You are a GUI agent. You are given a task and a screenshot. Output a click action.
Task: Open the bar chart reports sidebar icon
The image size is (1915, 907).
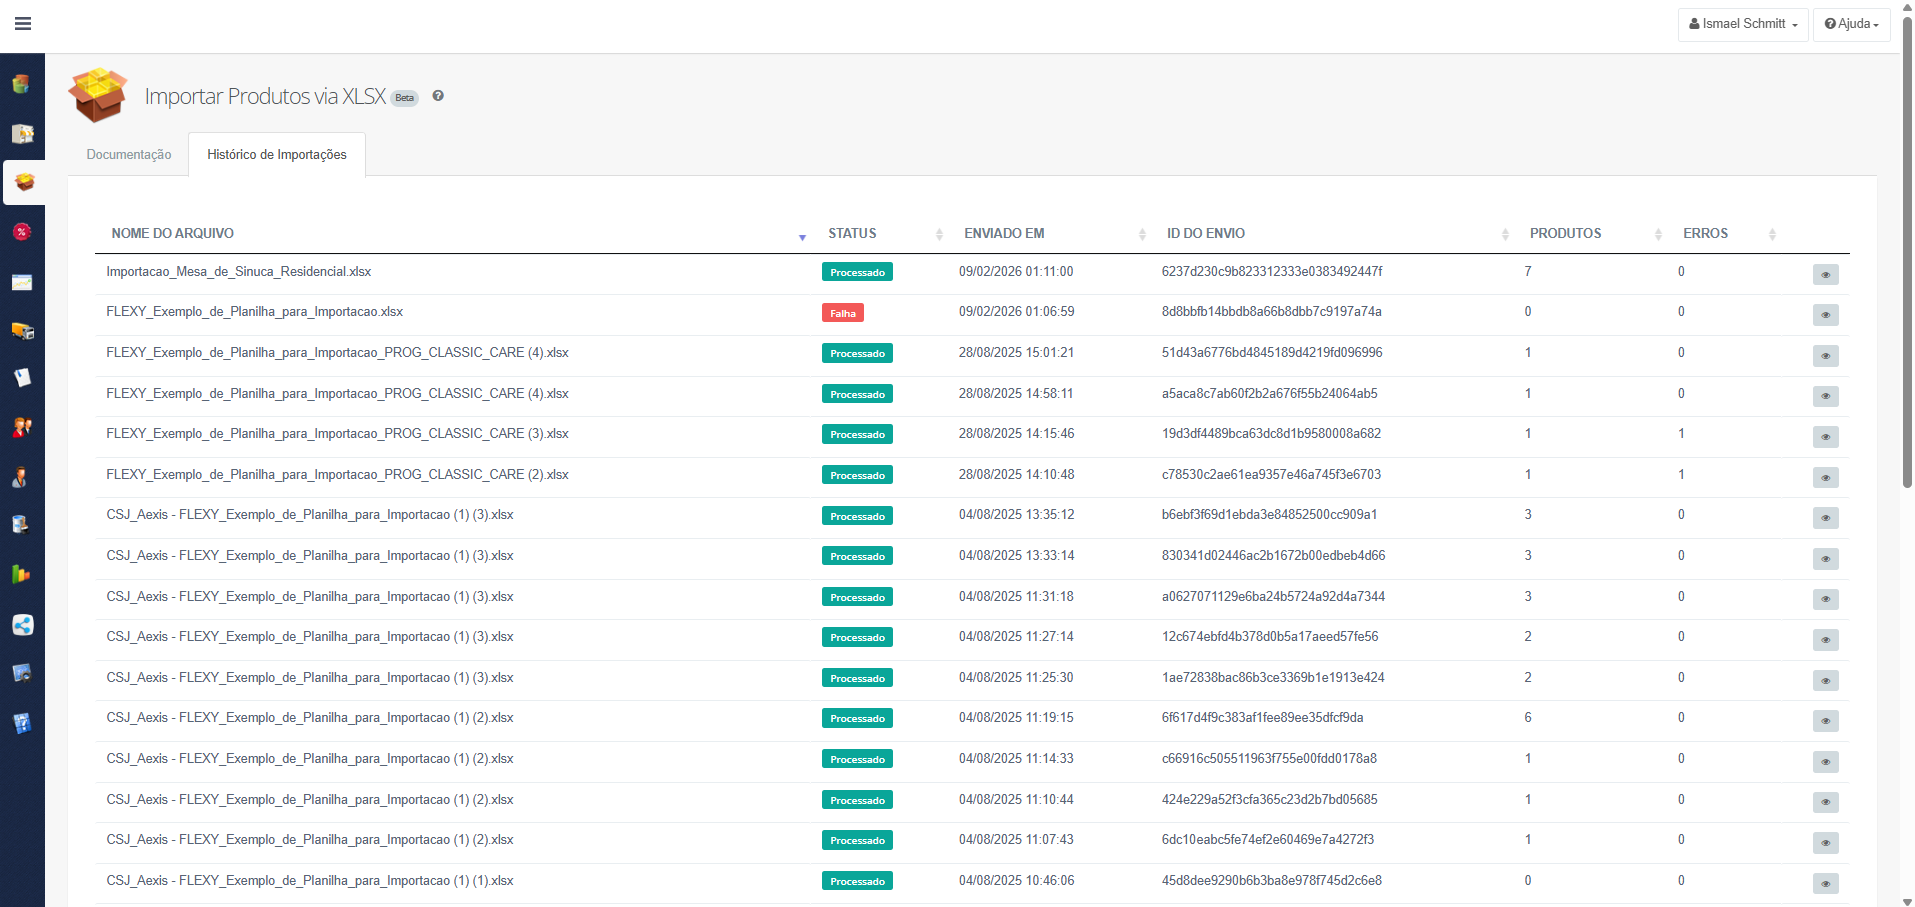pos(22,574)
